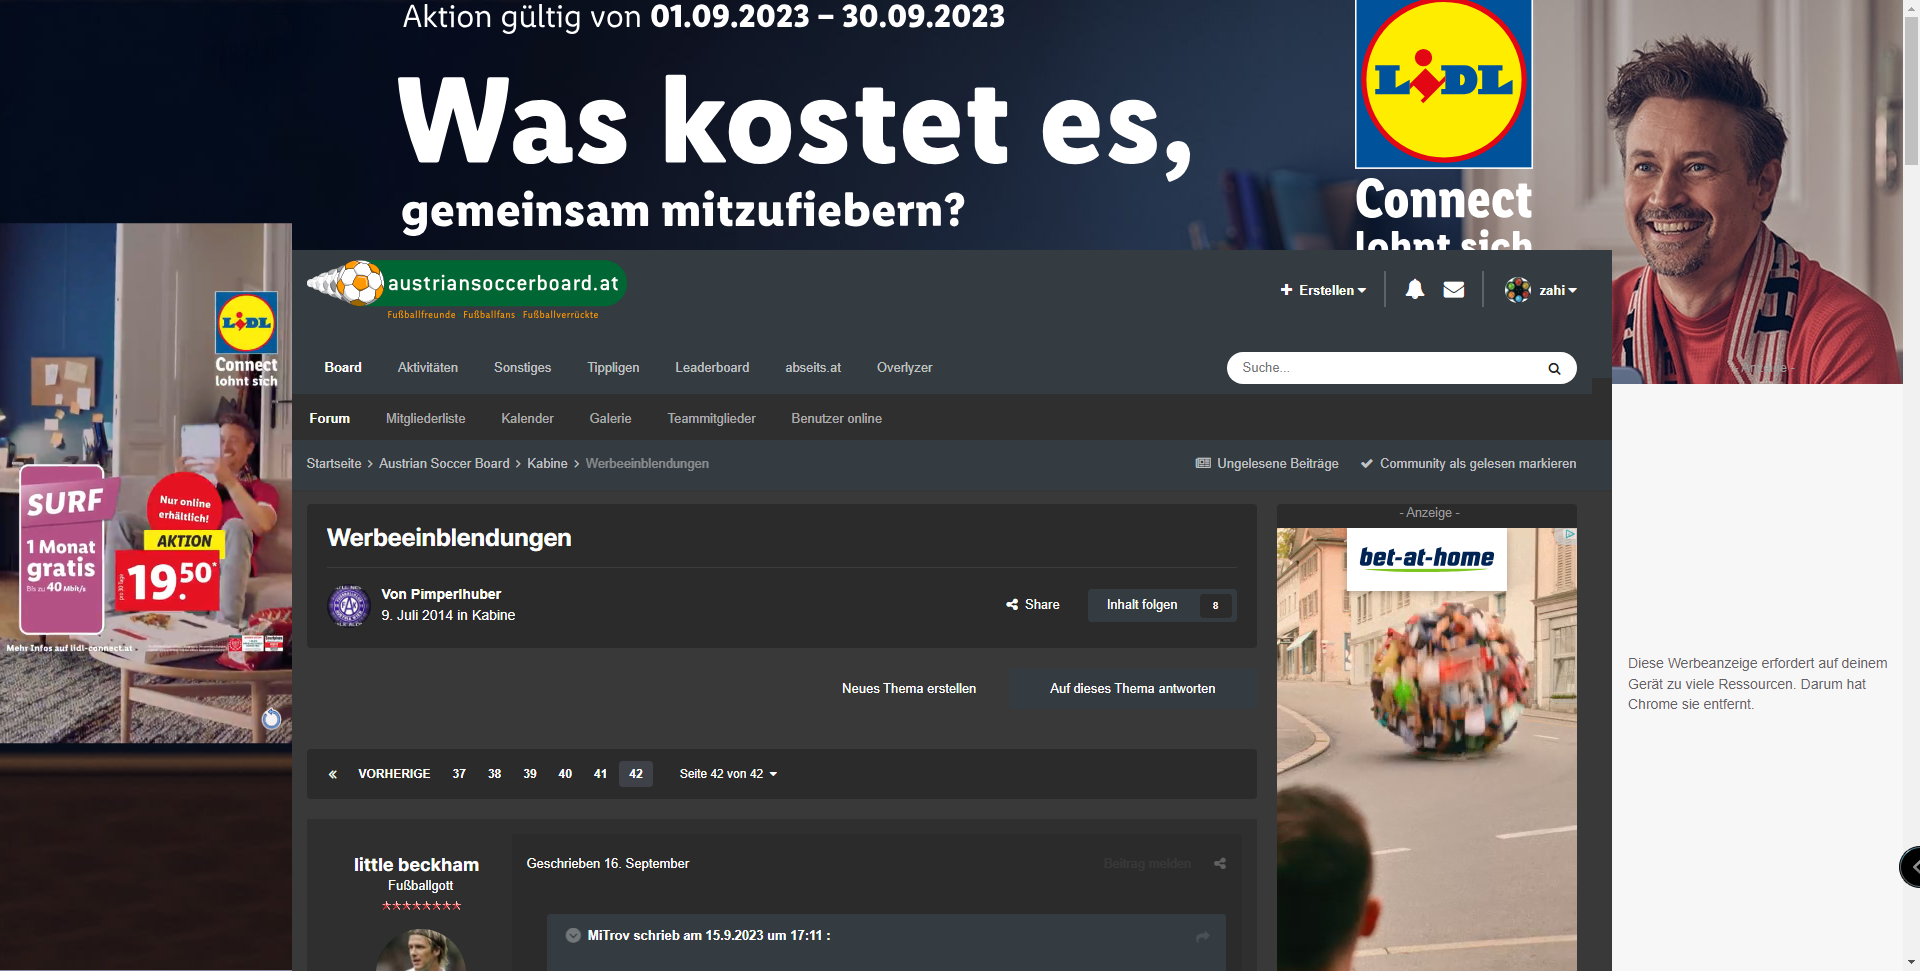Click the black side tab arrow at right edge

coord(1911,867)
